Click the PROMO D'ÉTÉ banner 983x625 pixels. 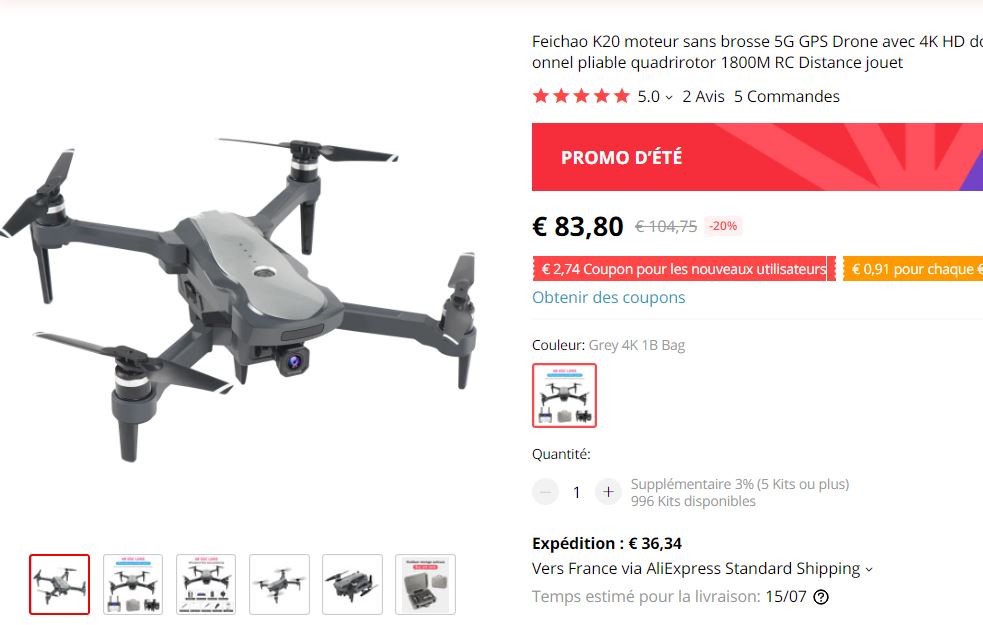tap(757, 157)
